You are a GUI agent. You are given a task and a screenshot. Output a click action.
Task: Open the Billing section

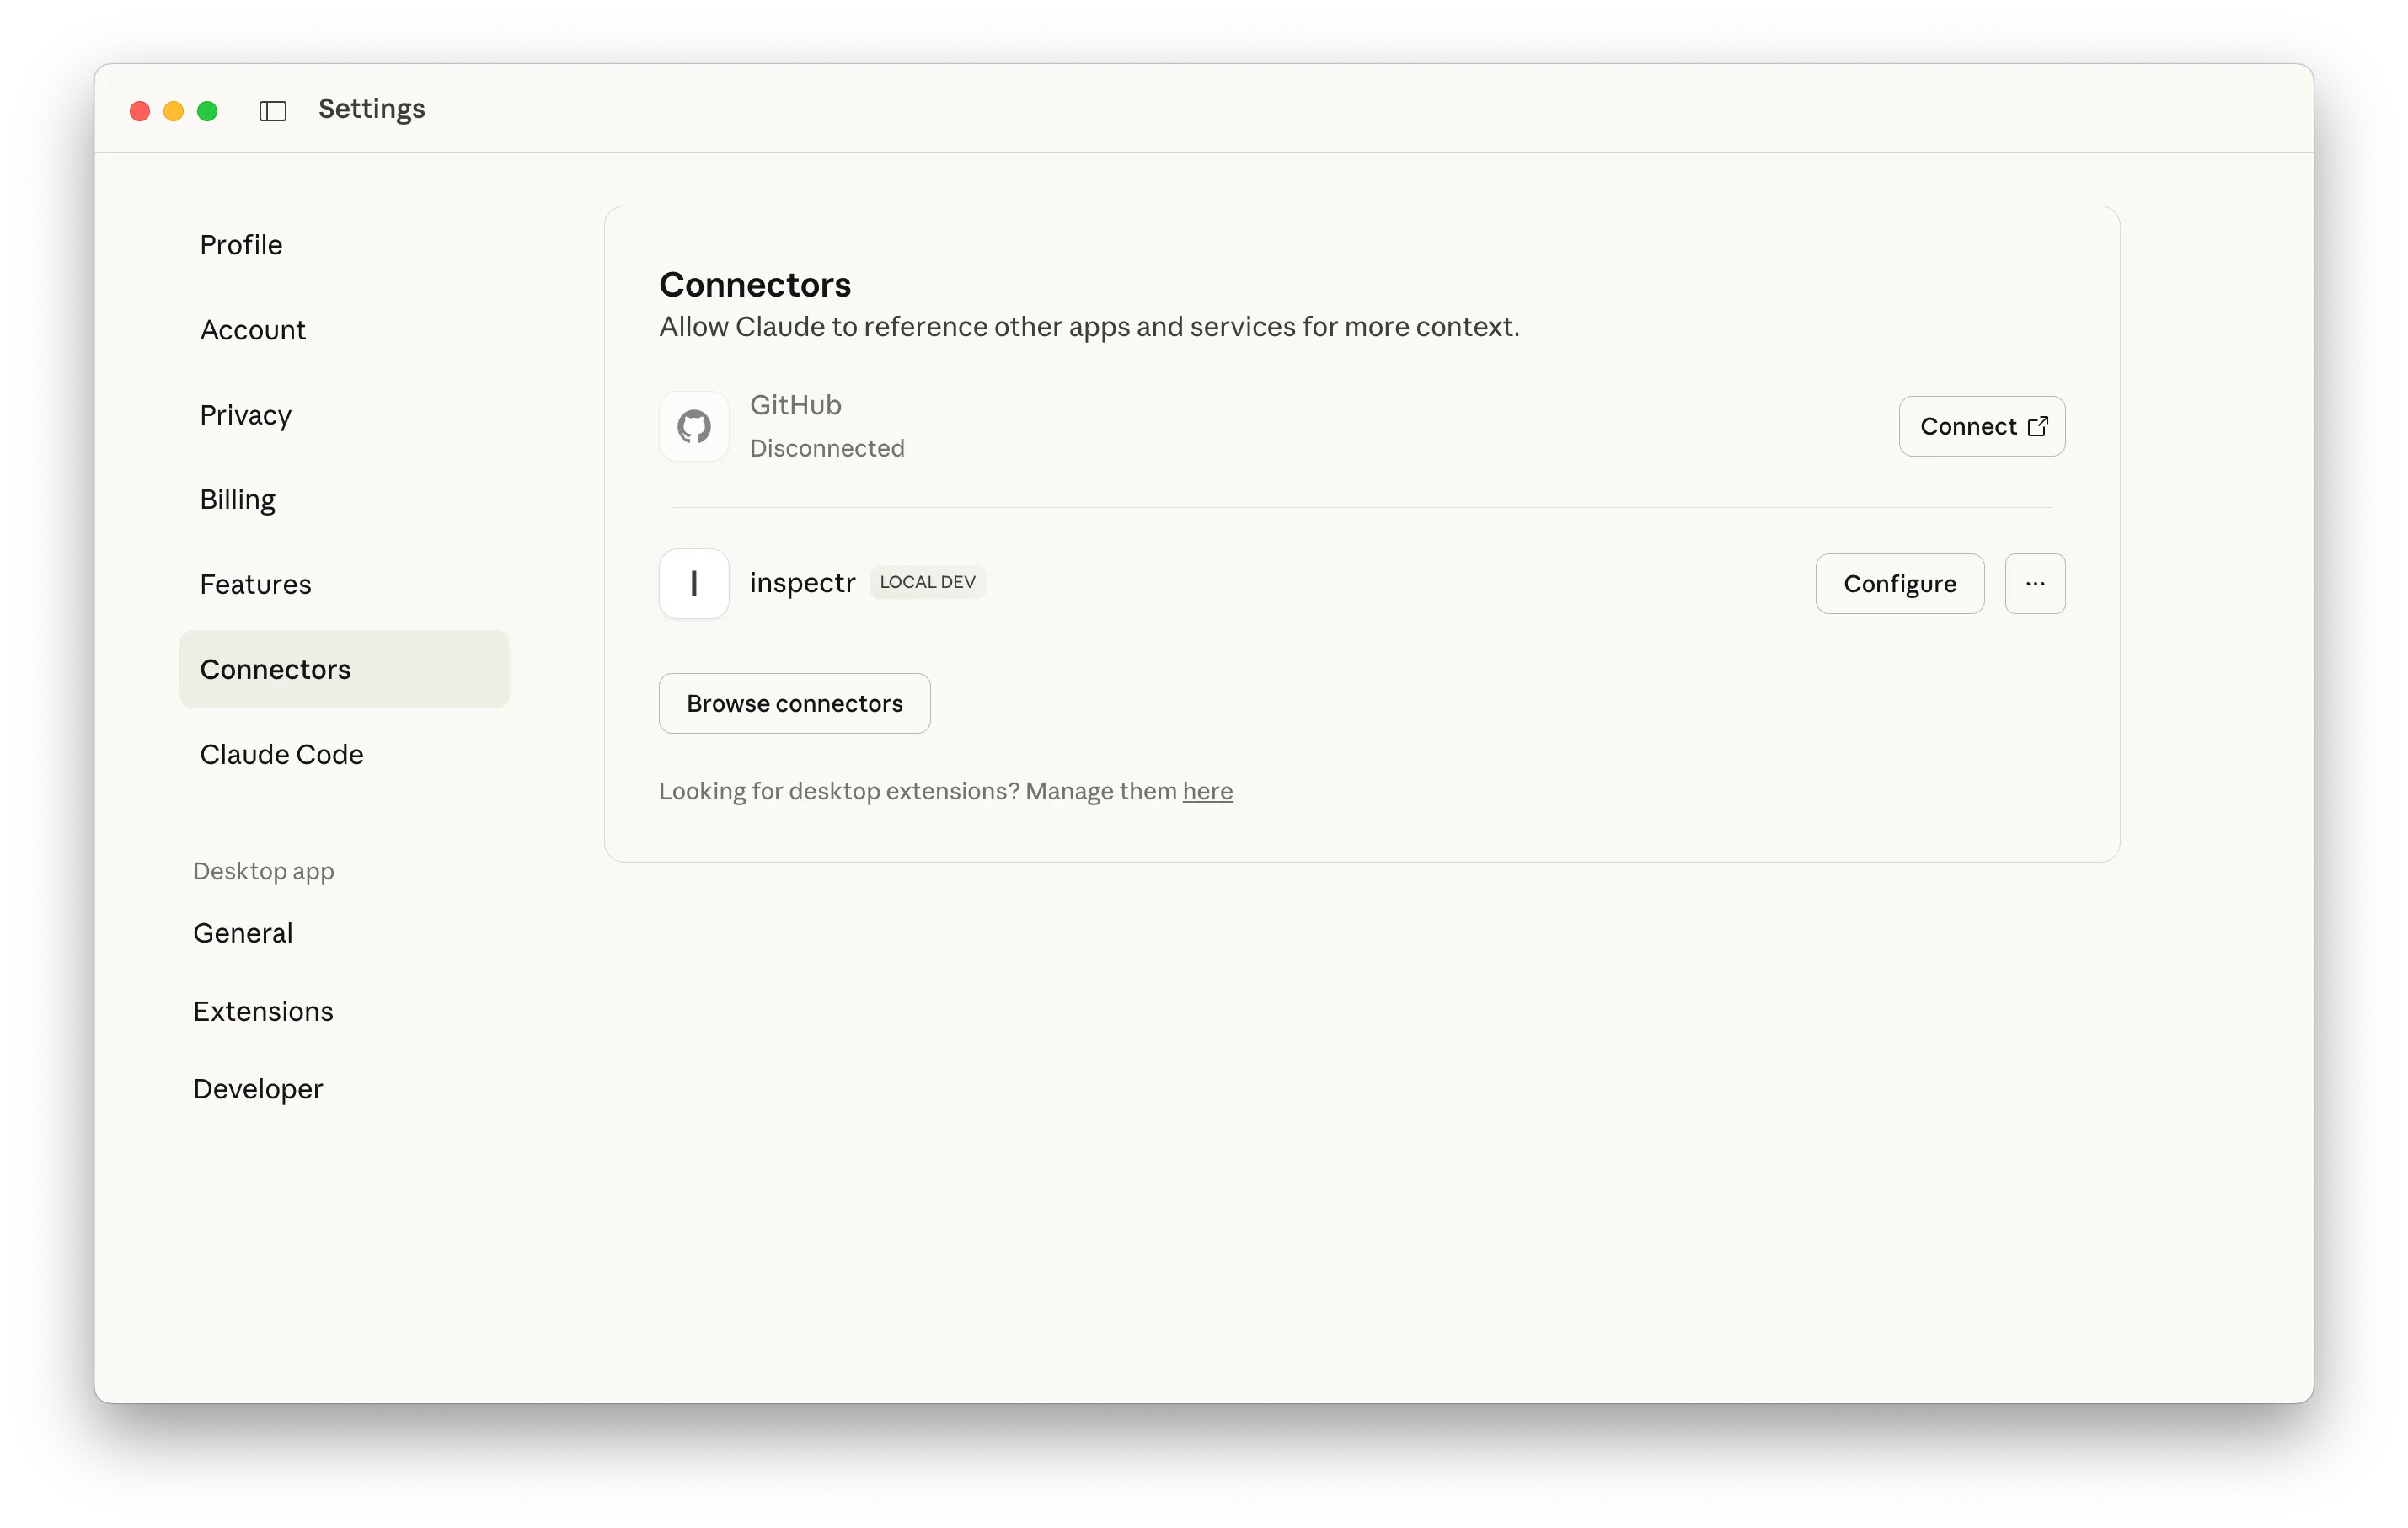(238, 500)
